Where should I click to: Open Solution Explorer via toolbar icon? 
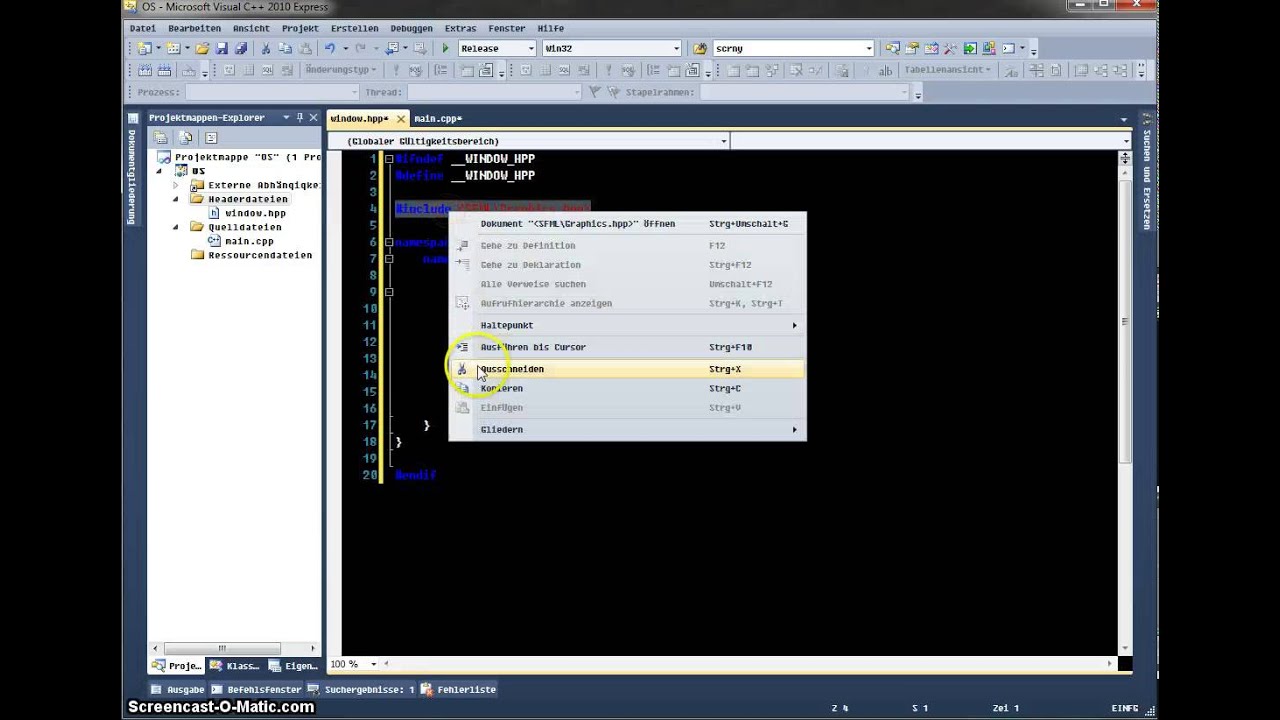point(893,48)
